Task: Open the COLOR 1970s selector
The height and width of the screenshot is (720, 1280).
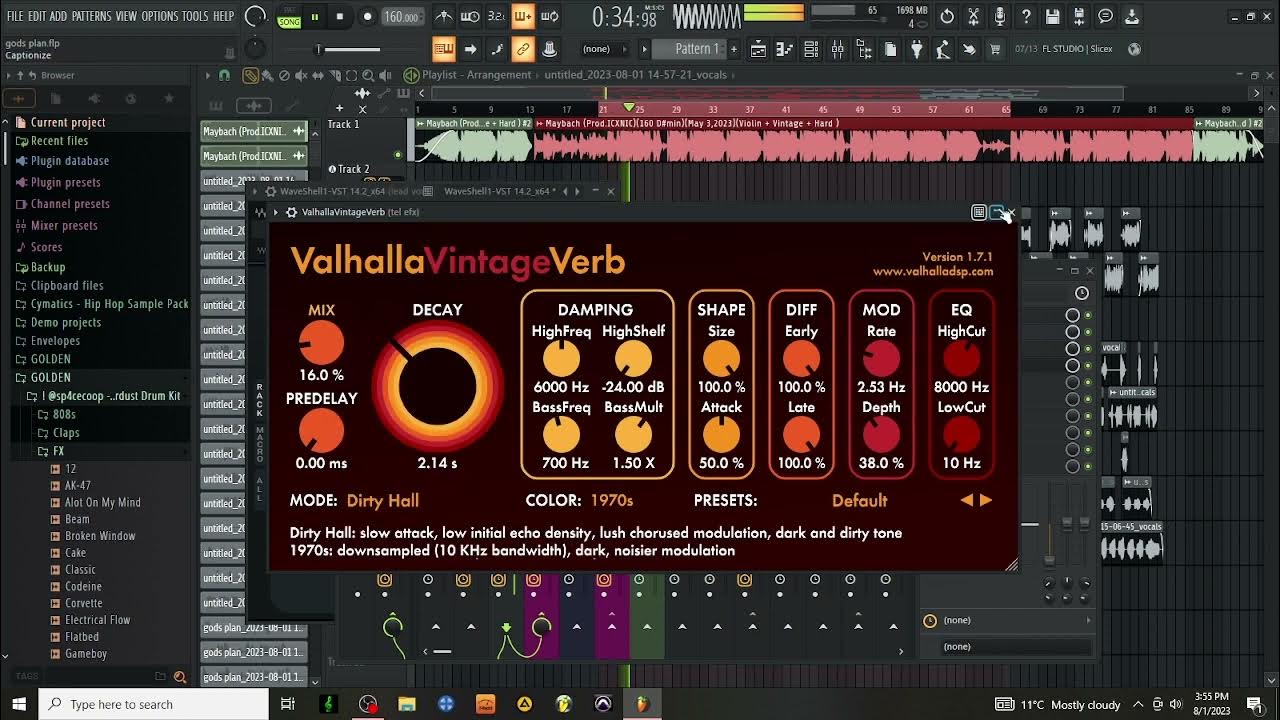Action: [612, 500]
